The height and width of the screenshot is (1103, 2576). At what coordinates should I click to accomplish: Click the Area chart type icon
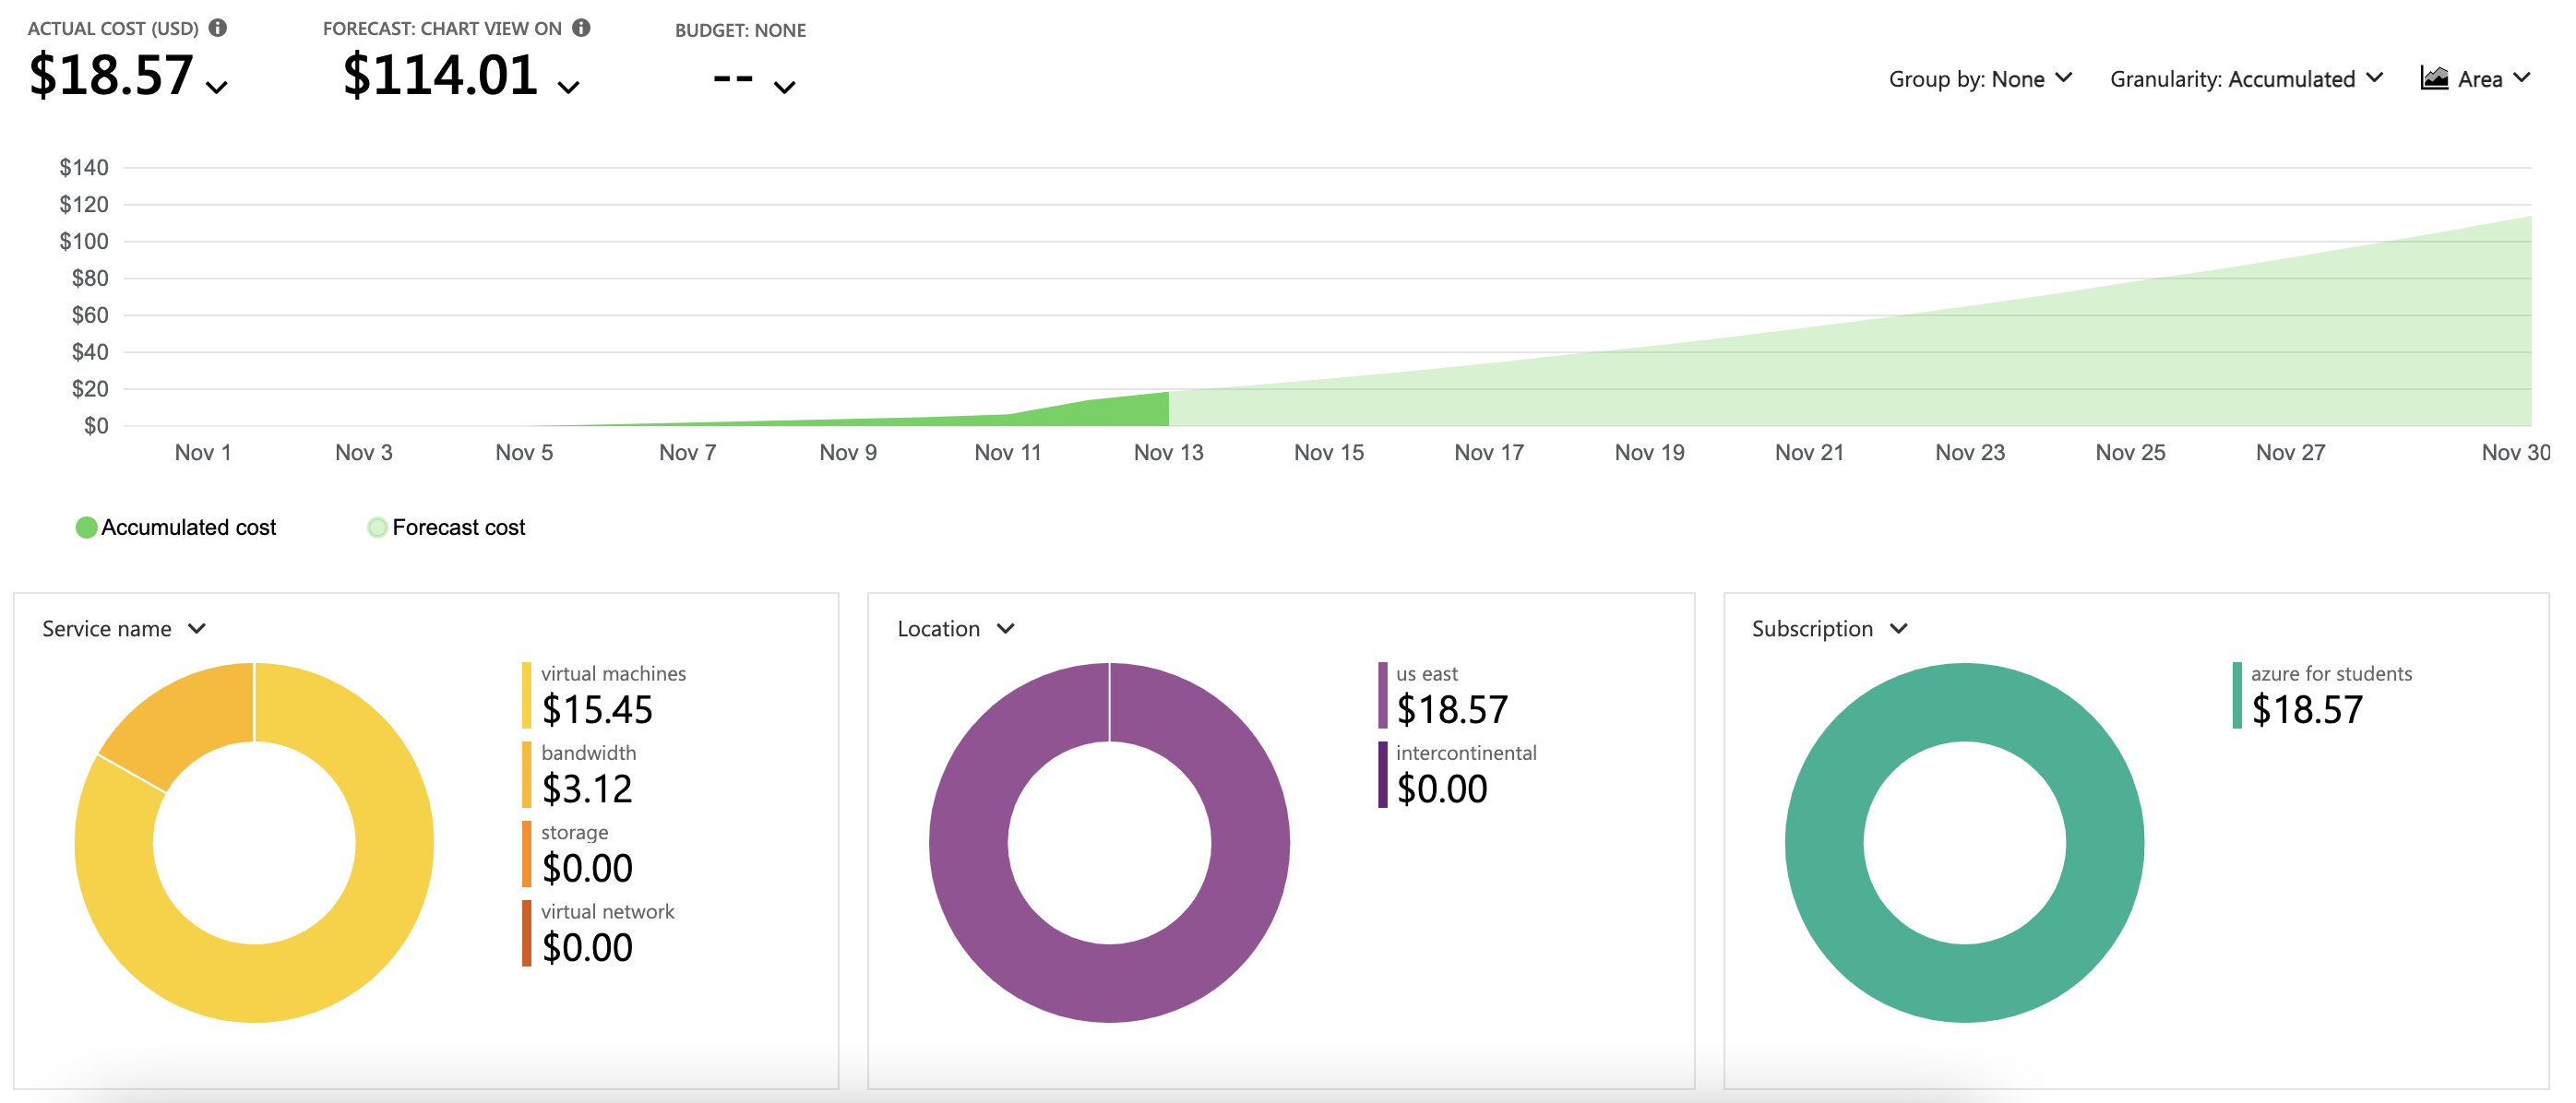pyautogui.click(x=2434, y=78)
